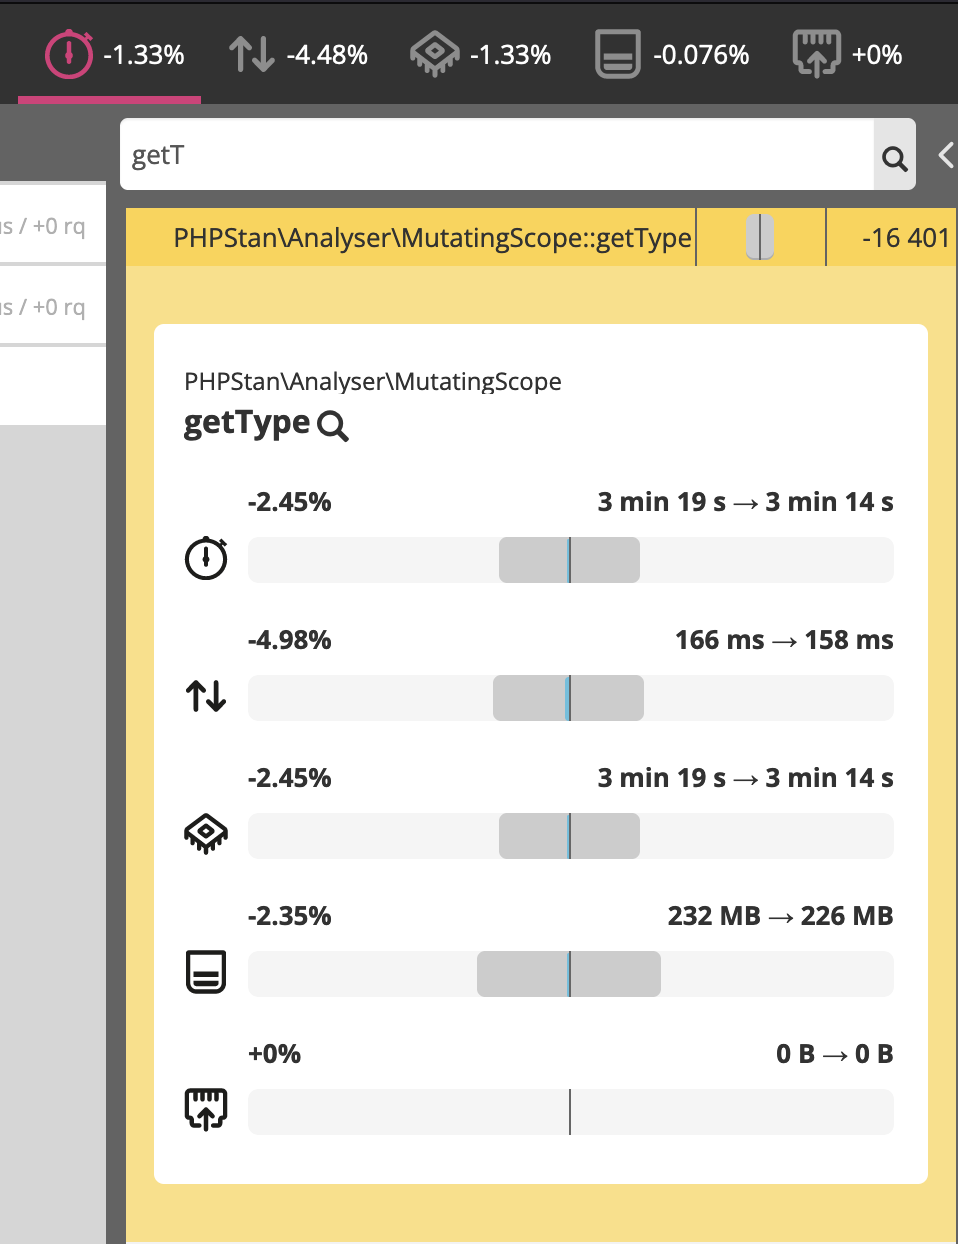Switch to the network dimension showing +0%
The image size is (958, 1244).
pyautogui.click(x=847, y=54)
